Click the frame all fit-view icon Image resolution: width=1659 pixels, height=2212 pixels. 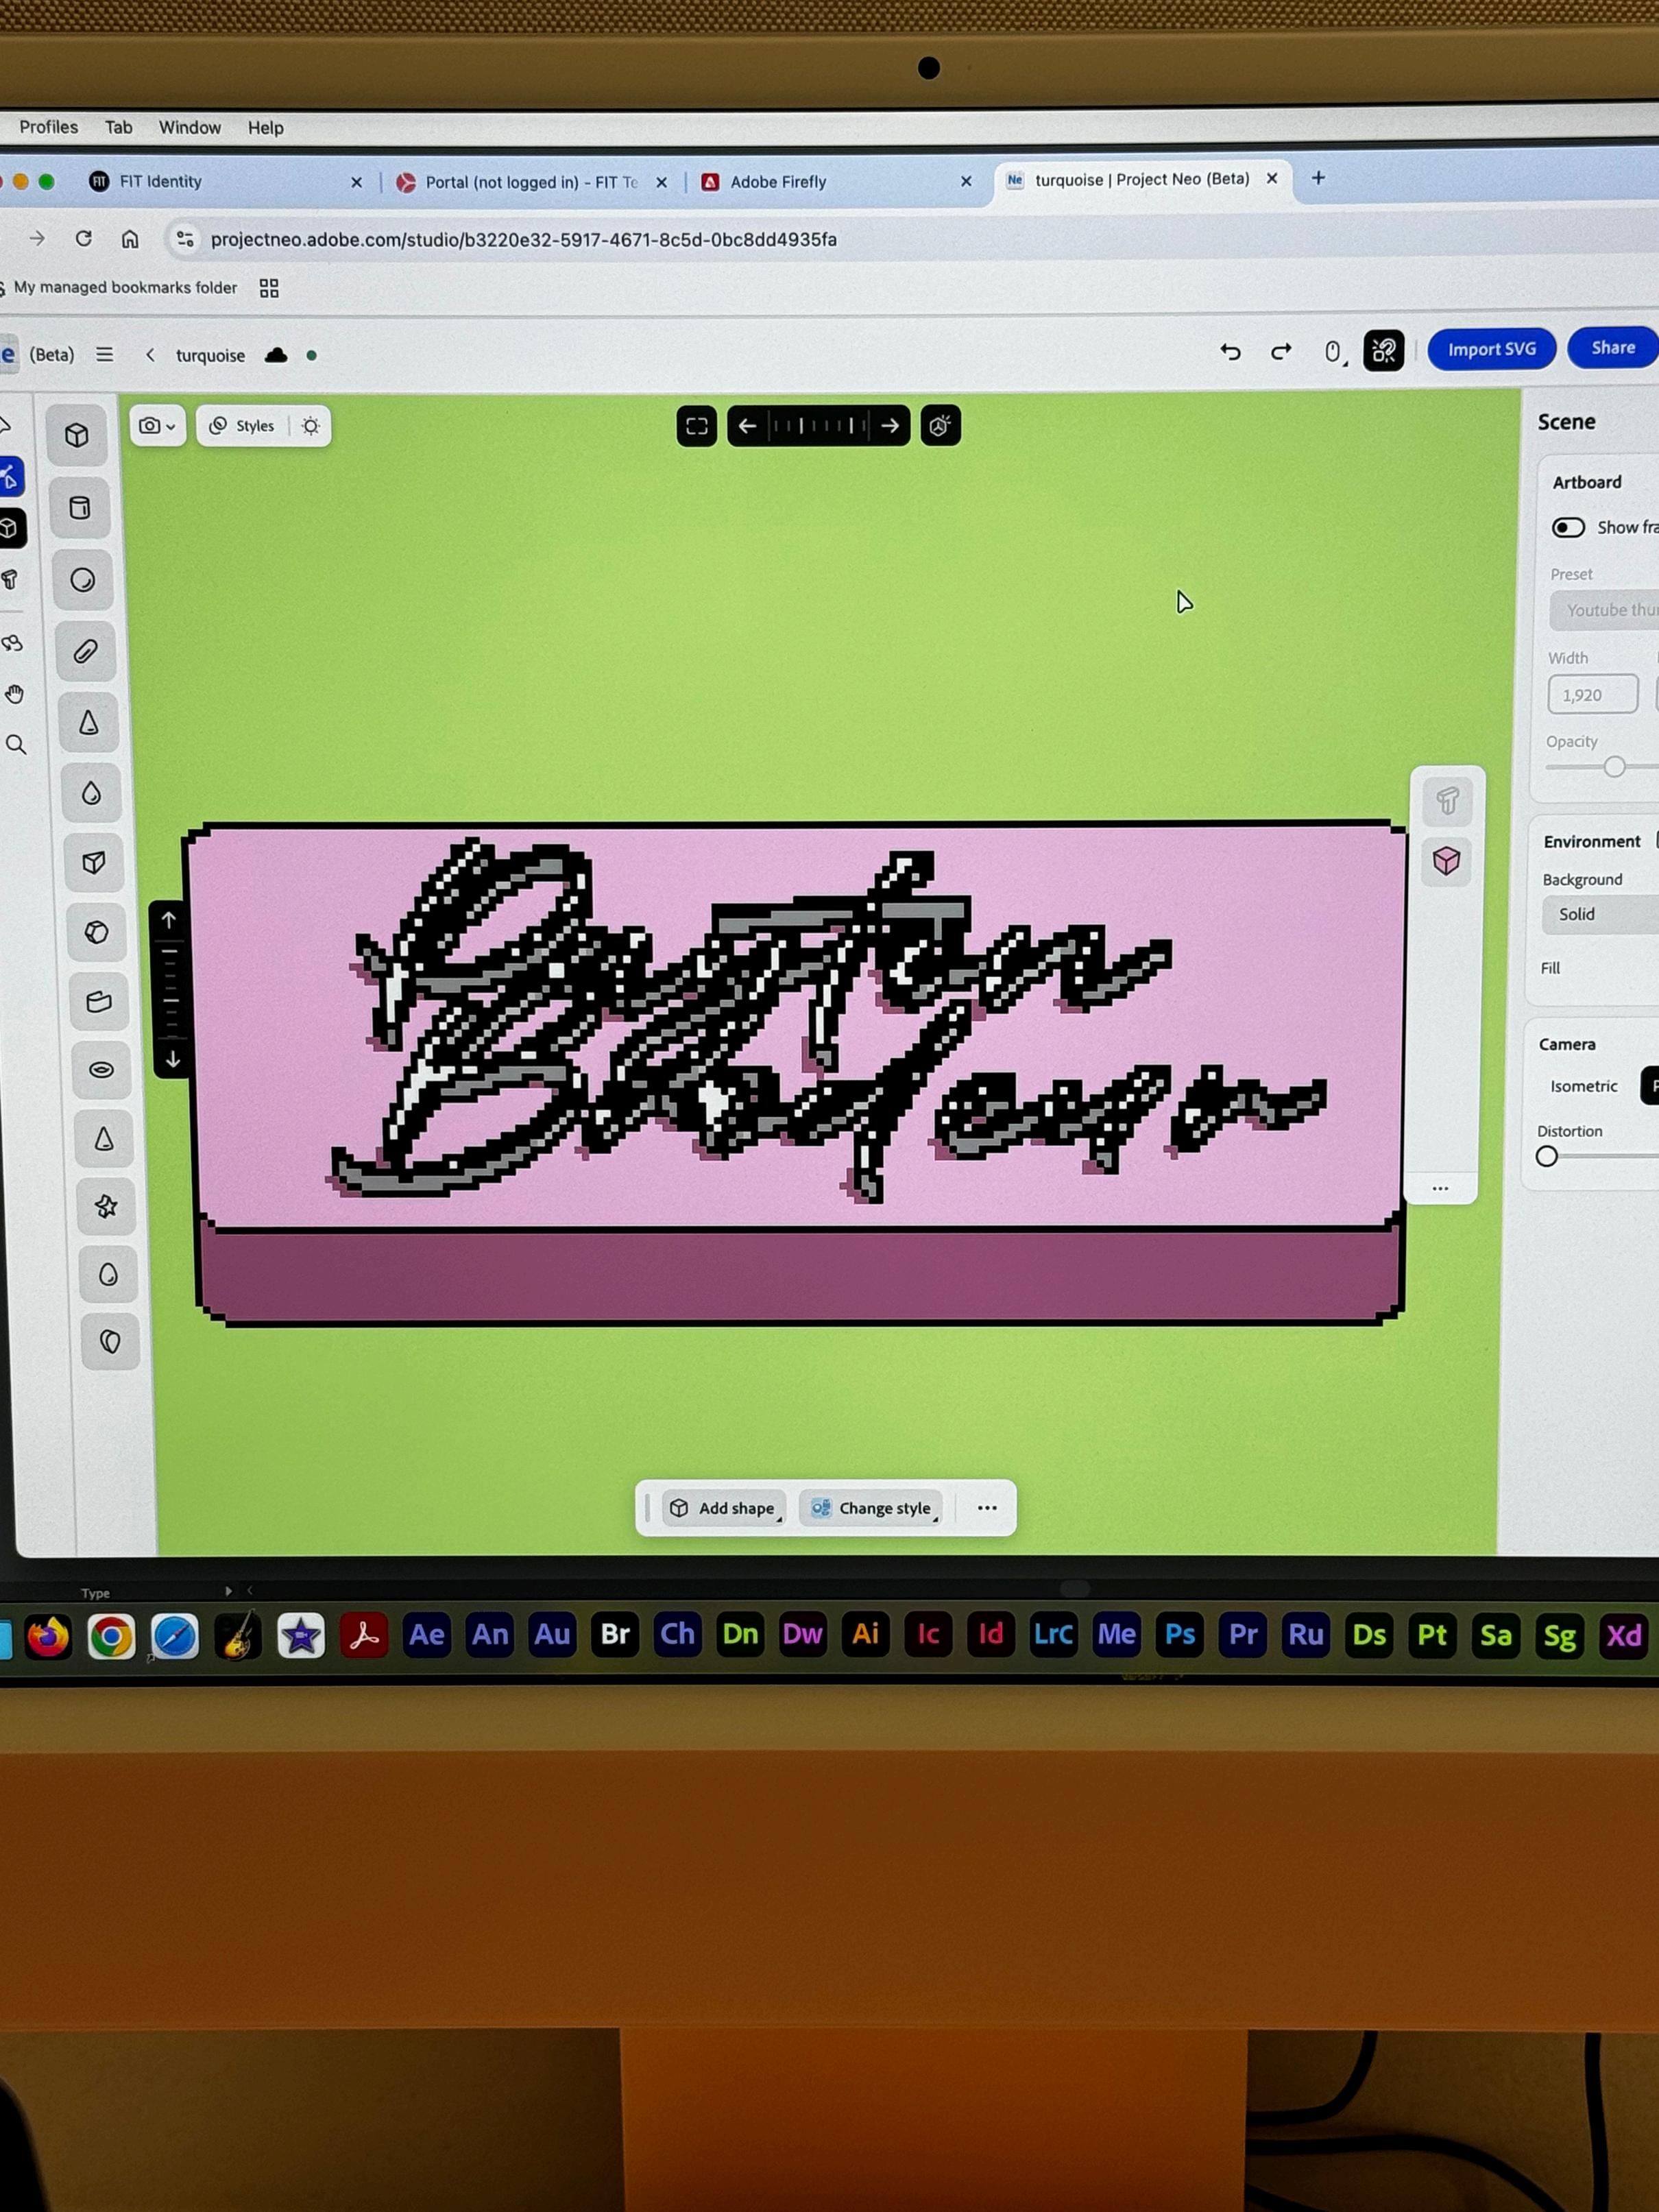[697, 426]
